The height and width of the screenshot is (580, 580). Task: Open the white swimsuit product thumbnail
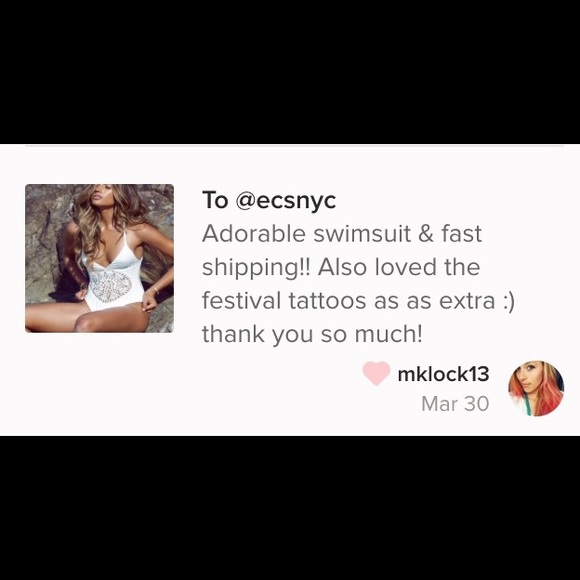[x=99, y=258]
